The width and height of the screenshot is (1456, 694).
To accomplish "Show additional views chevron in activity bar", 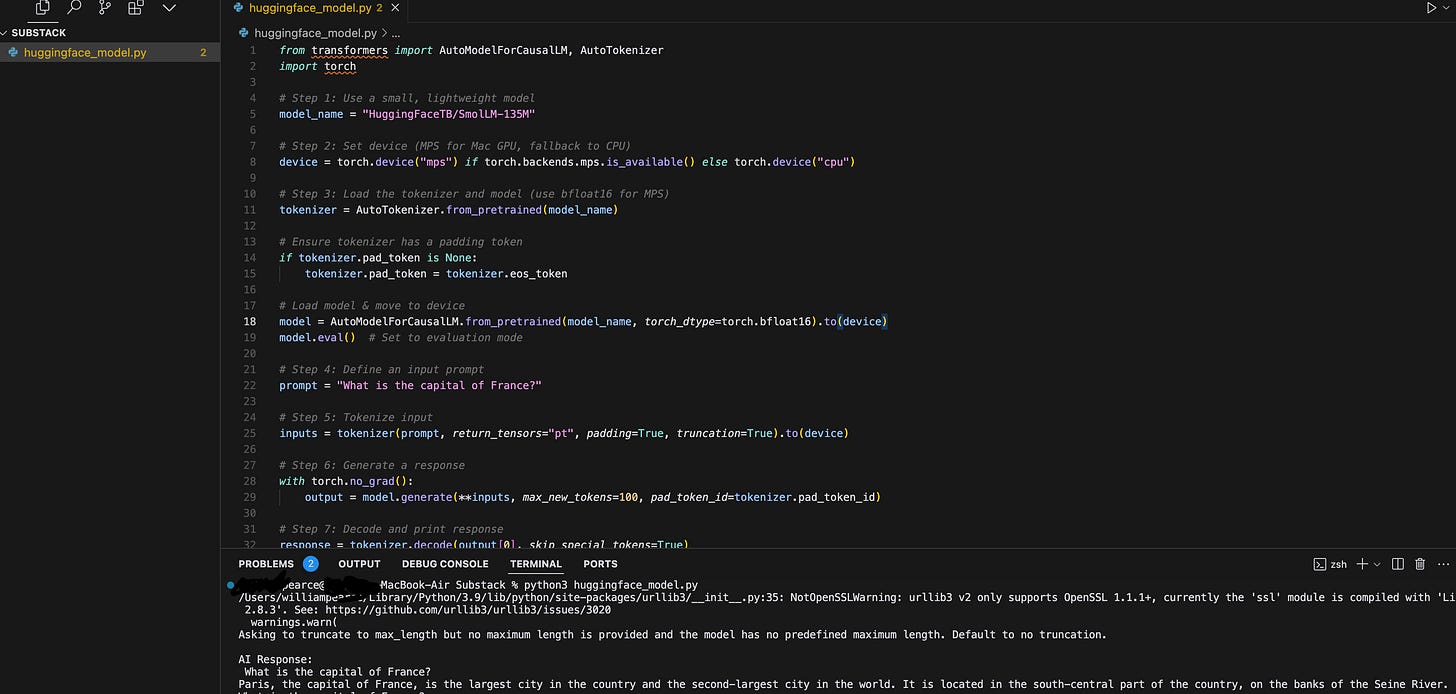I will tap(169, 8).
